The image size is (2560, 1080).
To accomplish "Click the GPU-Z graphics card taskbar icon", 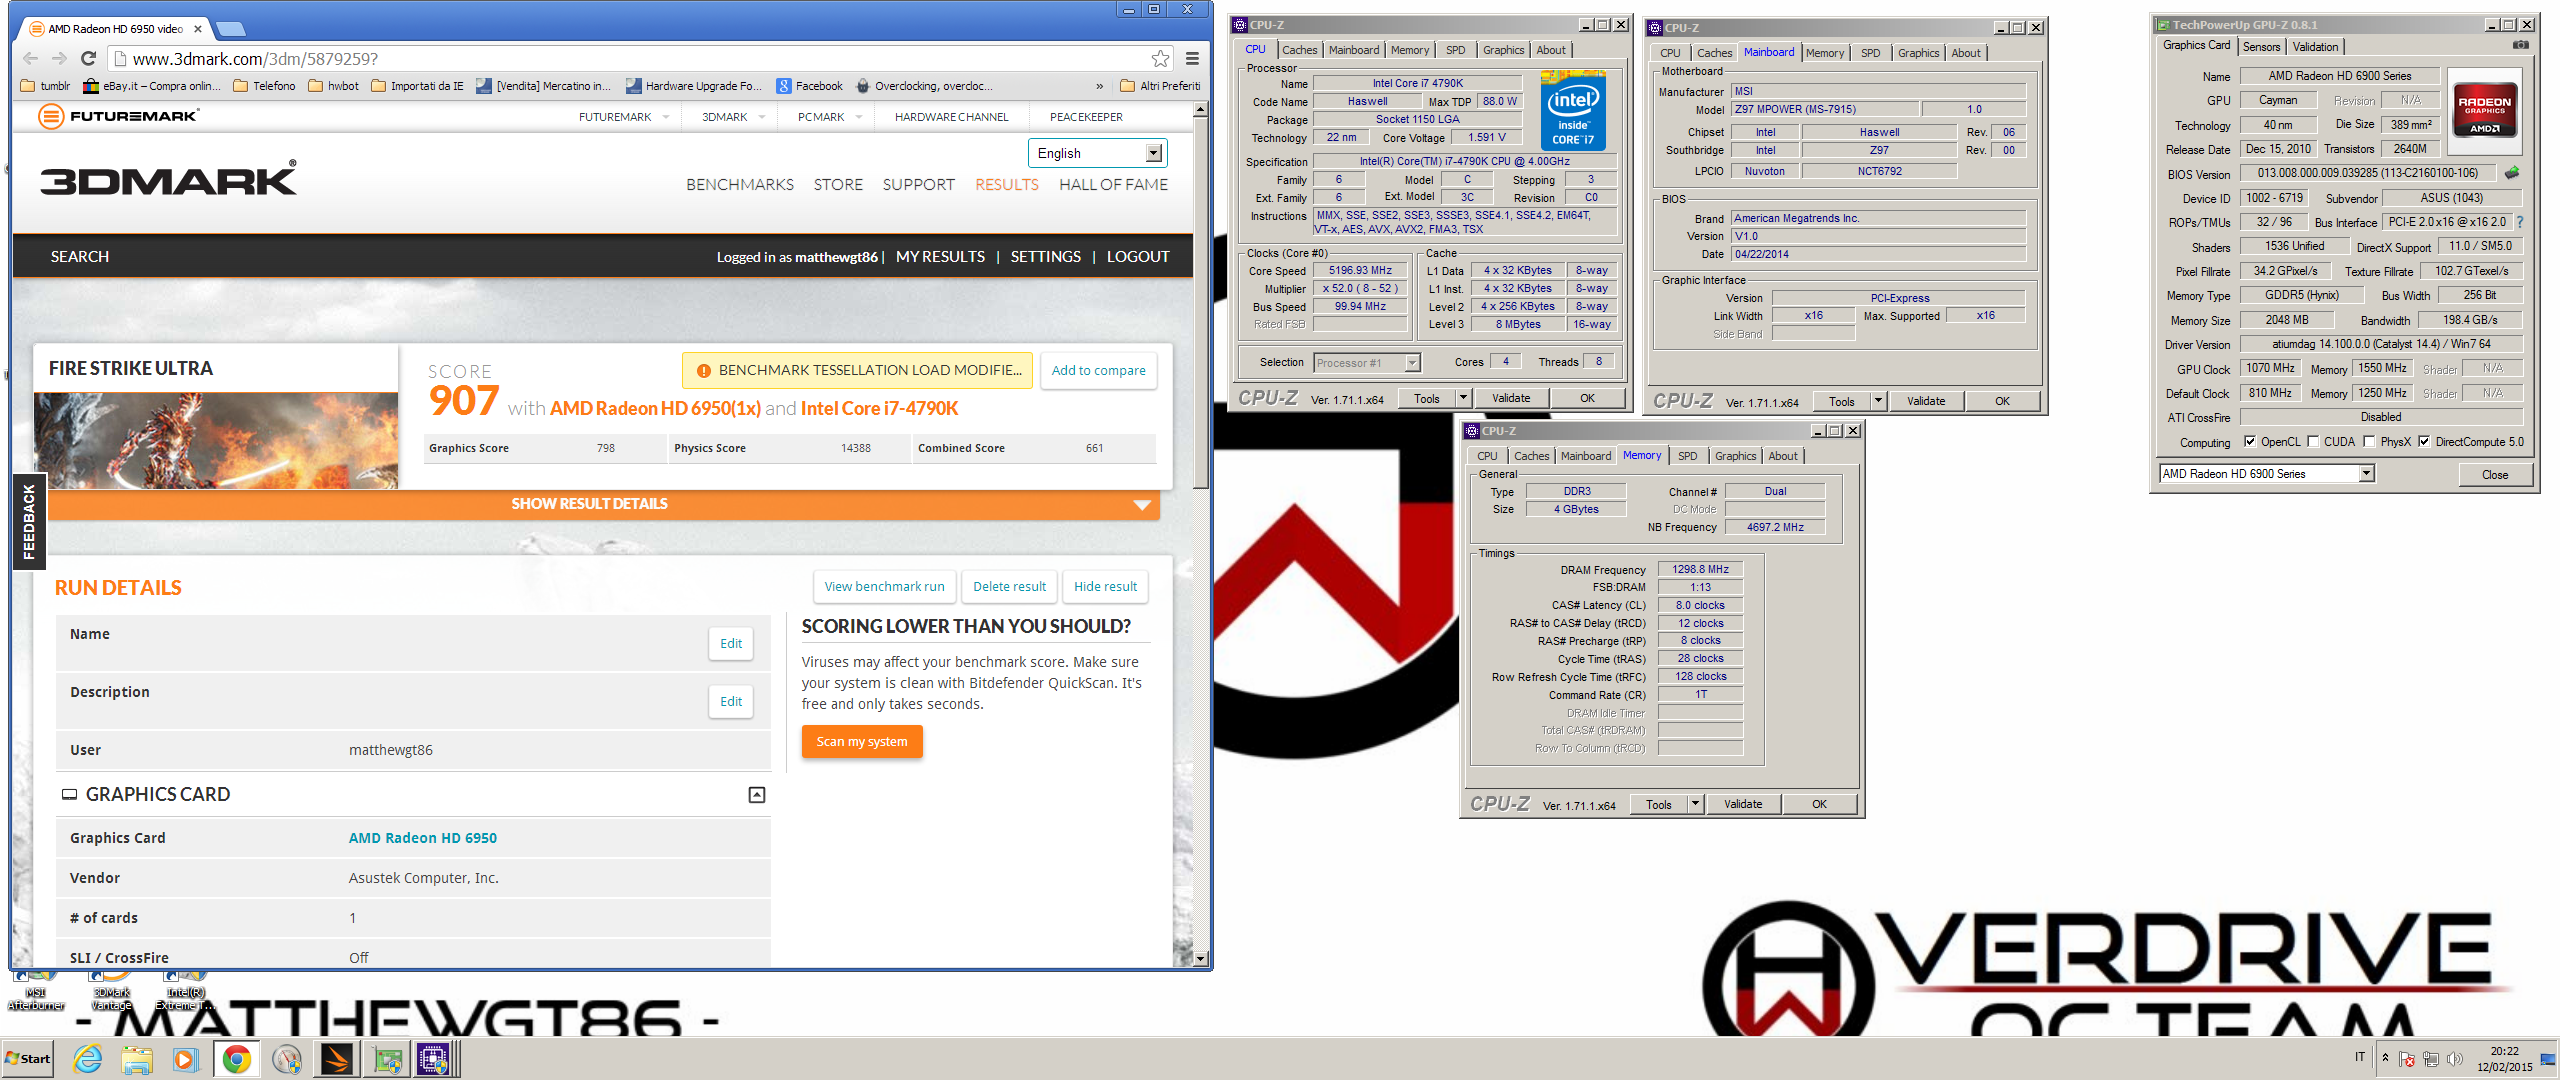I will point(387,1059).
